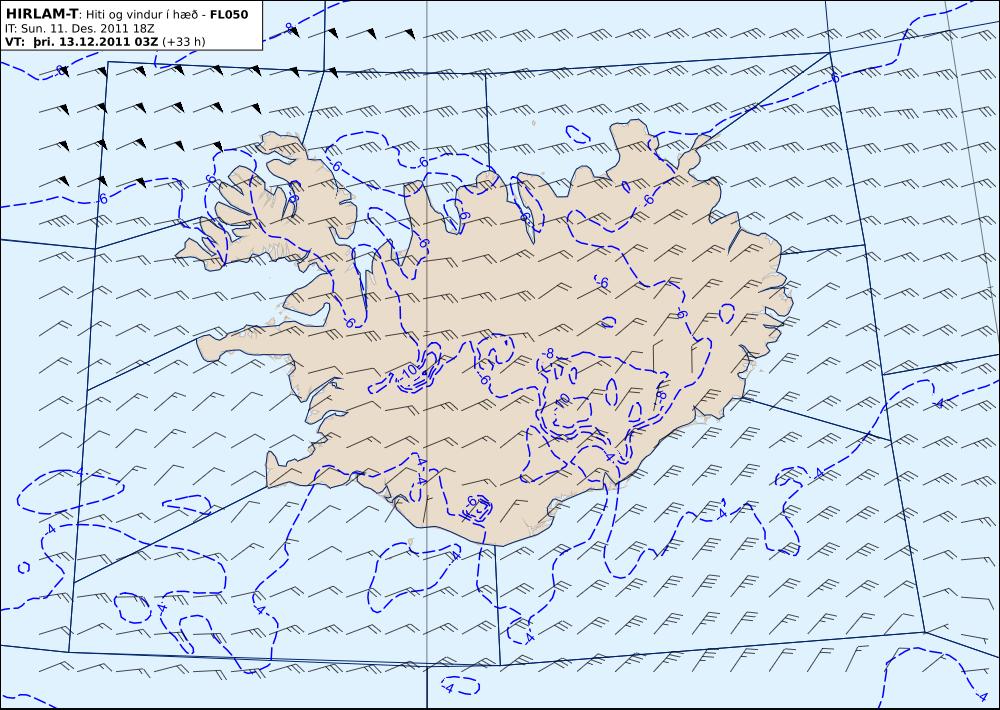Image resolution: width=1000 pixels, height=710 pixels.
Task: Click the valid time 'þri. 13.12.2011 03Z'
Action: tap(96, 42)
